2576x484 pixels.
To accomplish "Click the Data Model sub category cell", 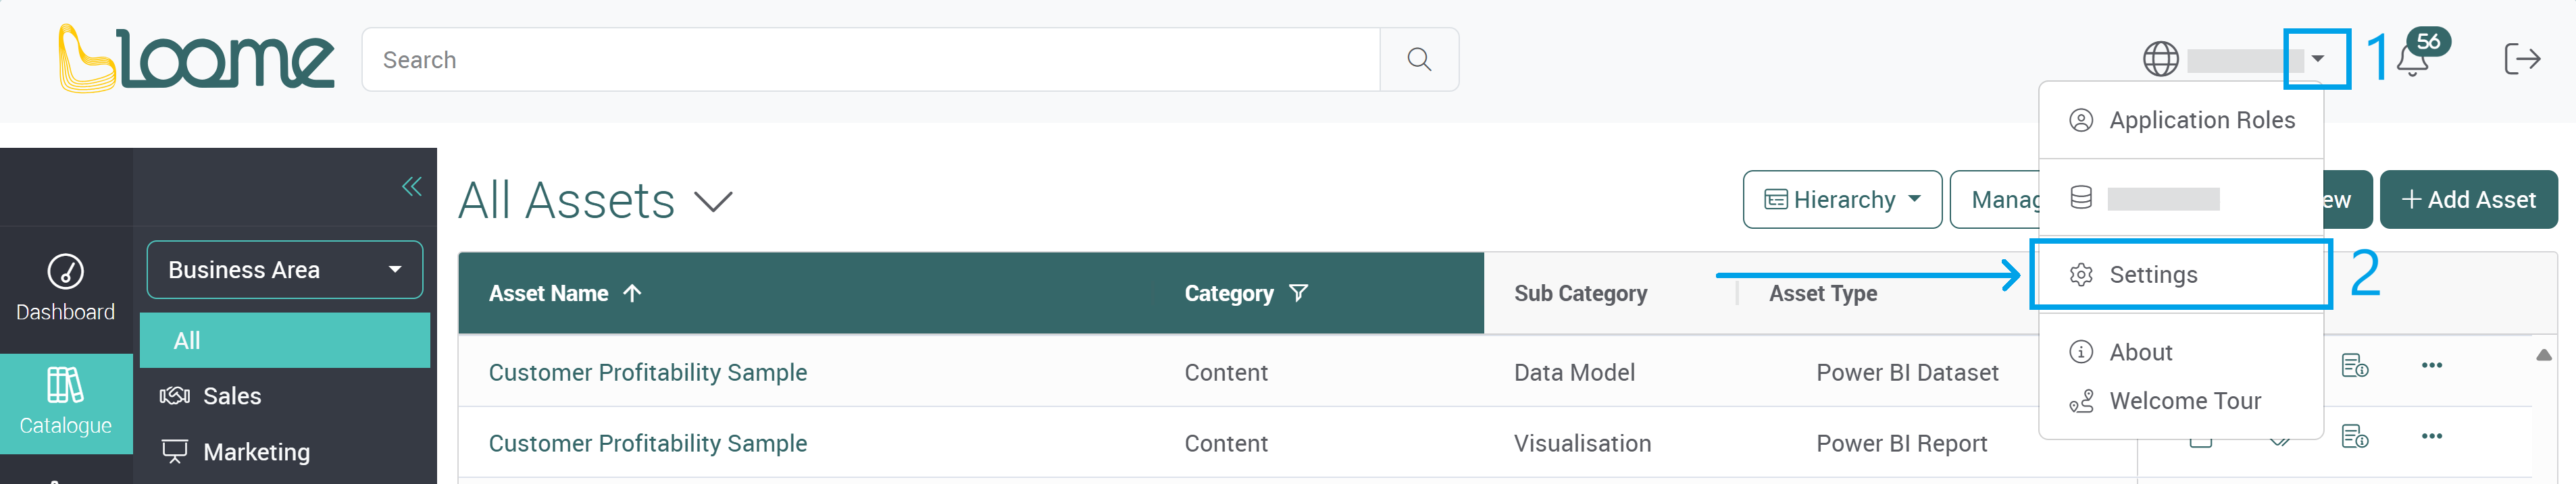I will click(1574, 372).
